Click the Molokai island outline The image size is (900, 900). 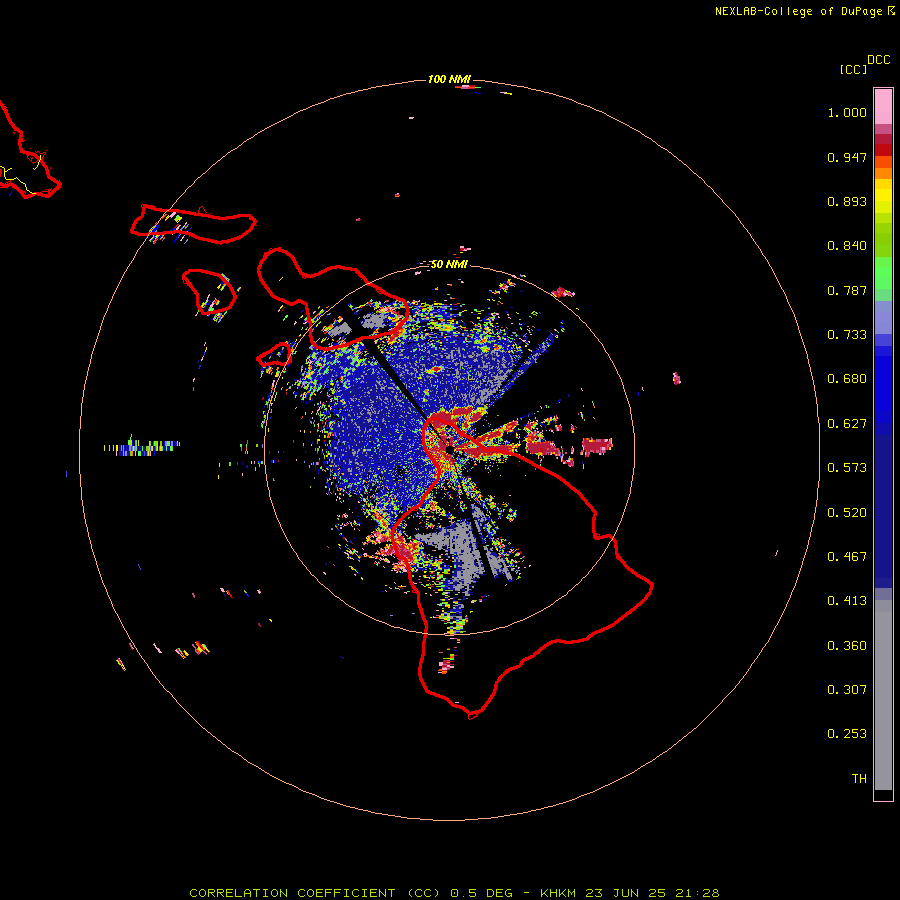pos(193,224)
